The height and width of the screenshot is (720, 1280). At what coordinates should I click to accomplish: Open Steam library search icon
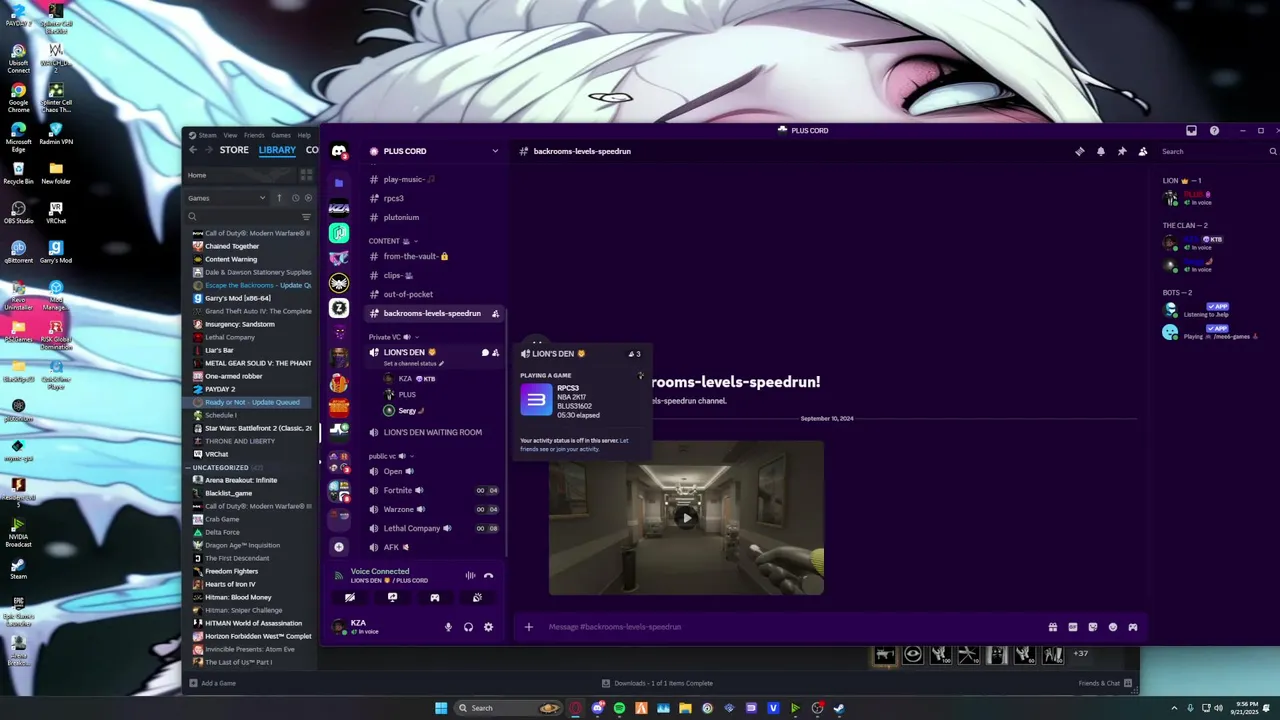pyautogui.click(x=192, y=216)
